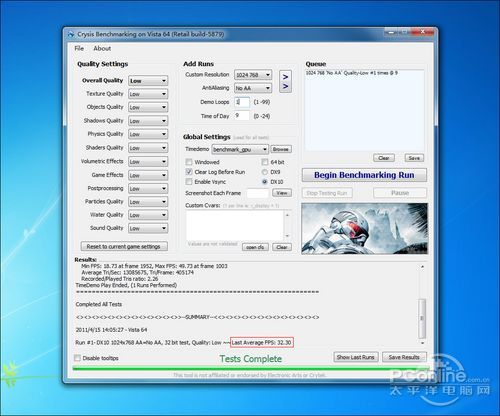Image resolution: width=500 pixels, height=416 pixels.
Task: Open the AntiAliasing dropdown
Action: click(x=253, y=88)
